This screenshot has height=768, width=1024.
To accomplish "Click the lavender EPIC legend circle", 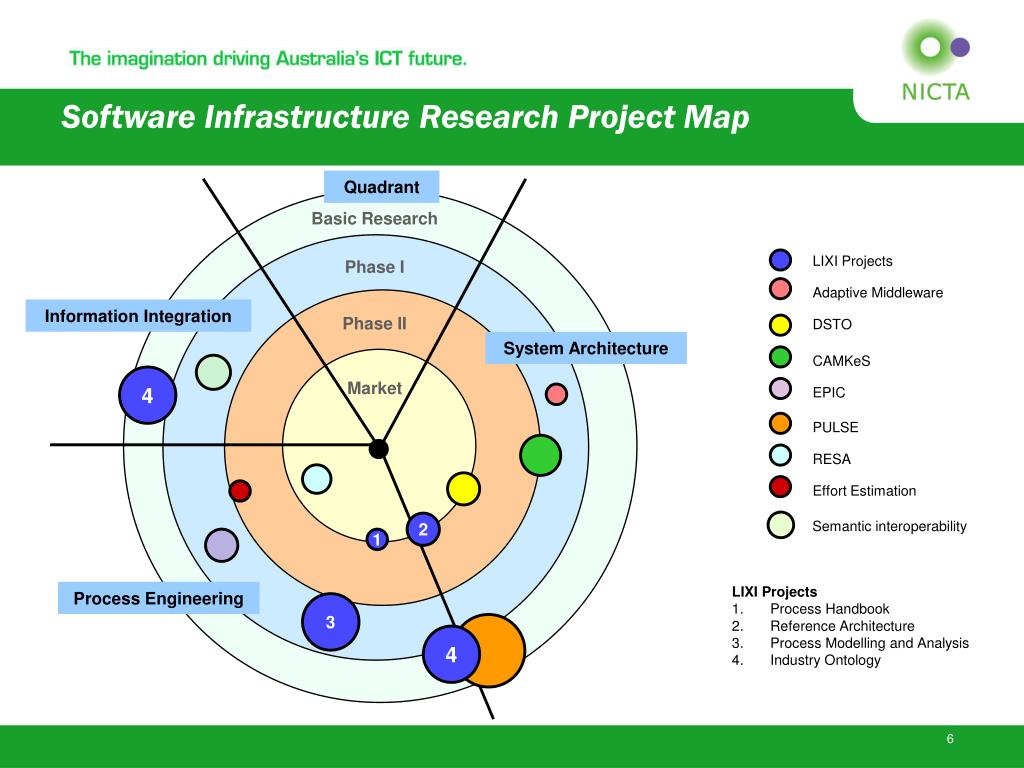I will pos(780,389).
